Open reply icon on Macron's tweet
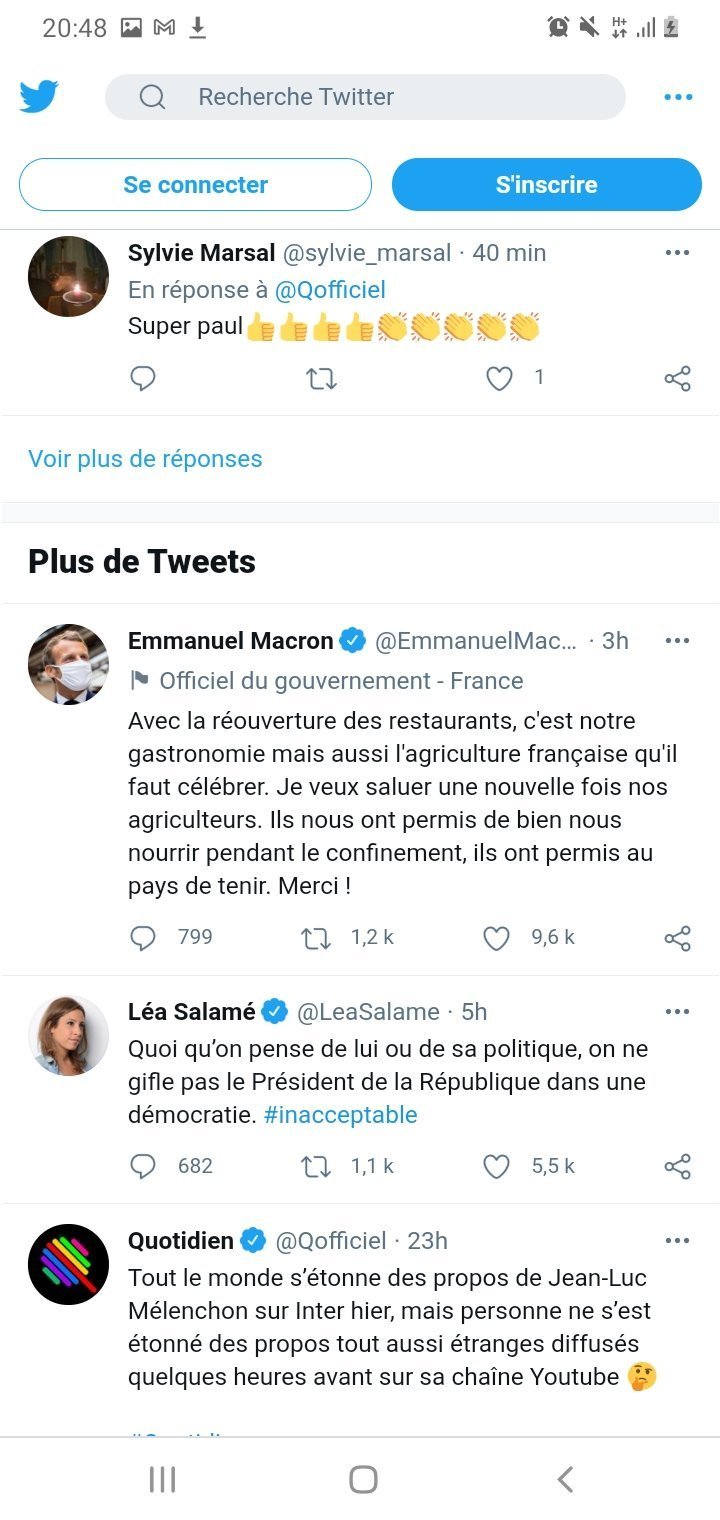Screen dimensions: 720x1520 143,938
